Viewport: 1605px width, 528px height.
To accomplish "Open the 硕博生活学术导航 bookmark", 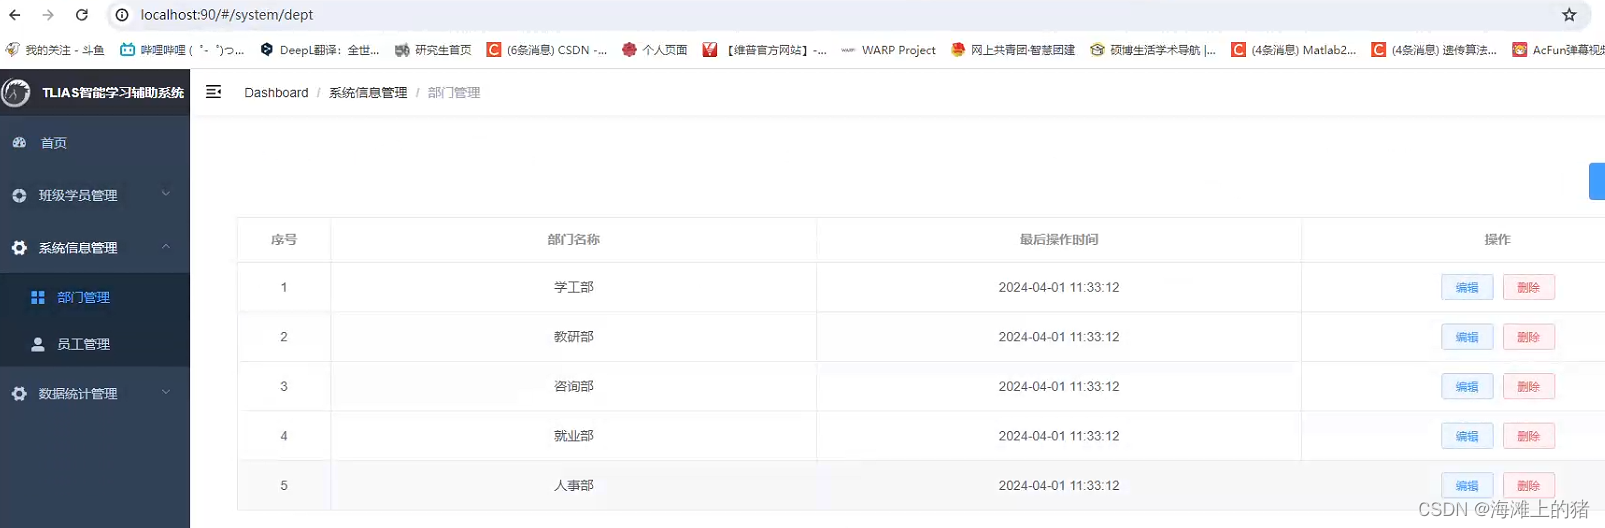I will point(1153,50).
